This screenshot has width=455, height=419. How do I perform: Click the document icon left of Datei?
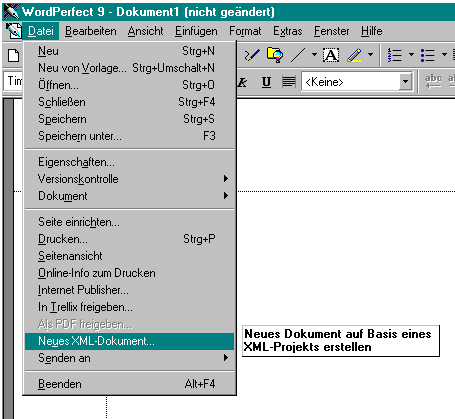[14, 31]
